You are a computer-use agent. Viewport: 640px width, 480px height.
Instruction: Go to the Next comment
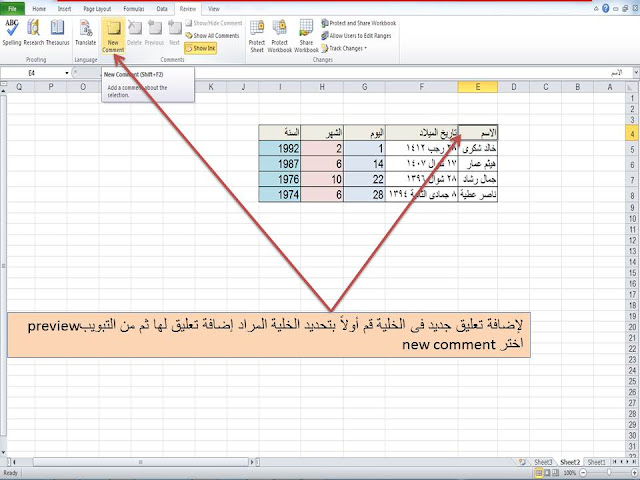(175, 33)
